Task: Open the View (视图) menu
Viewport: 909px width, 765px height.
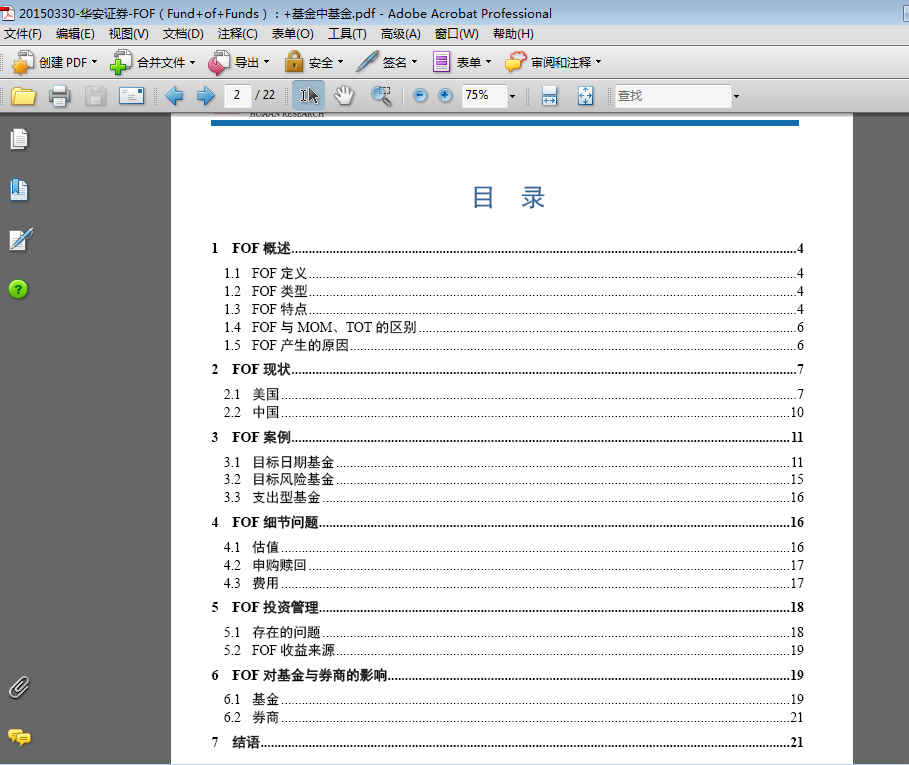Action: (x=128, y=34)
